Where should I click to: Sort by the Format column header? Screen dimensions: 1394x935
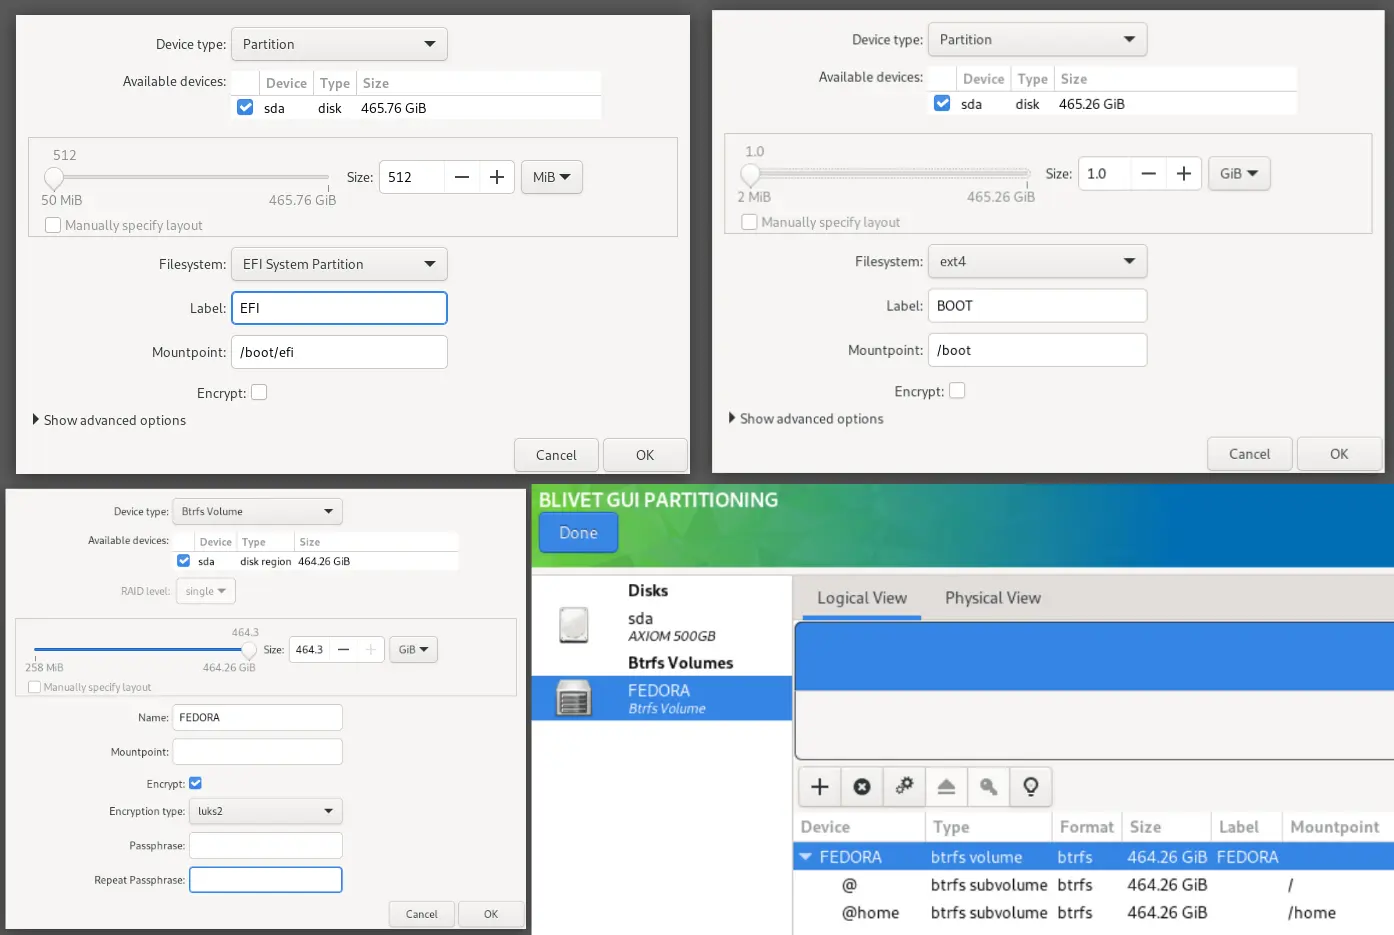pos(1087,827)
